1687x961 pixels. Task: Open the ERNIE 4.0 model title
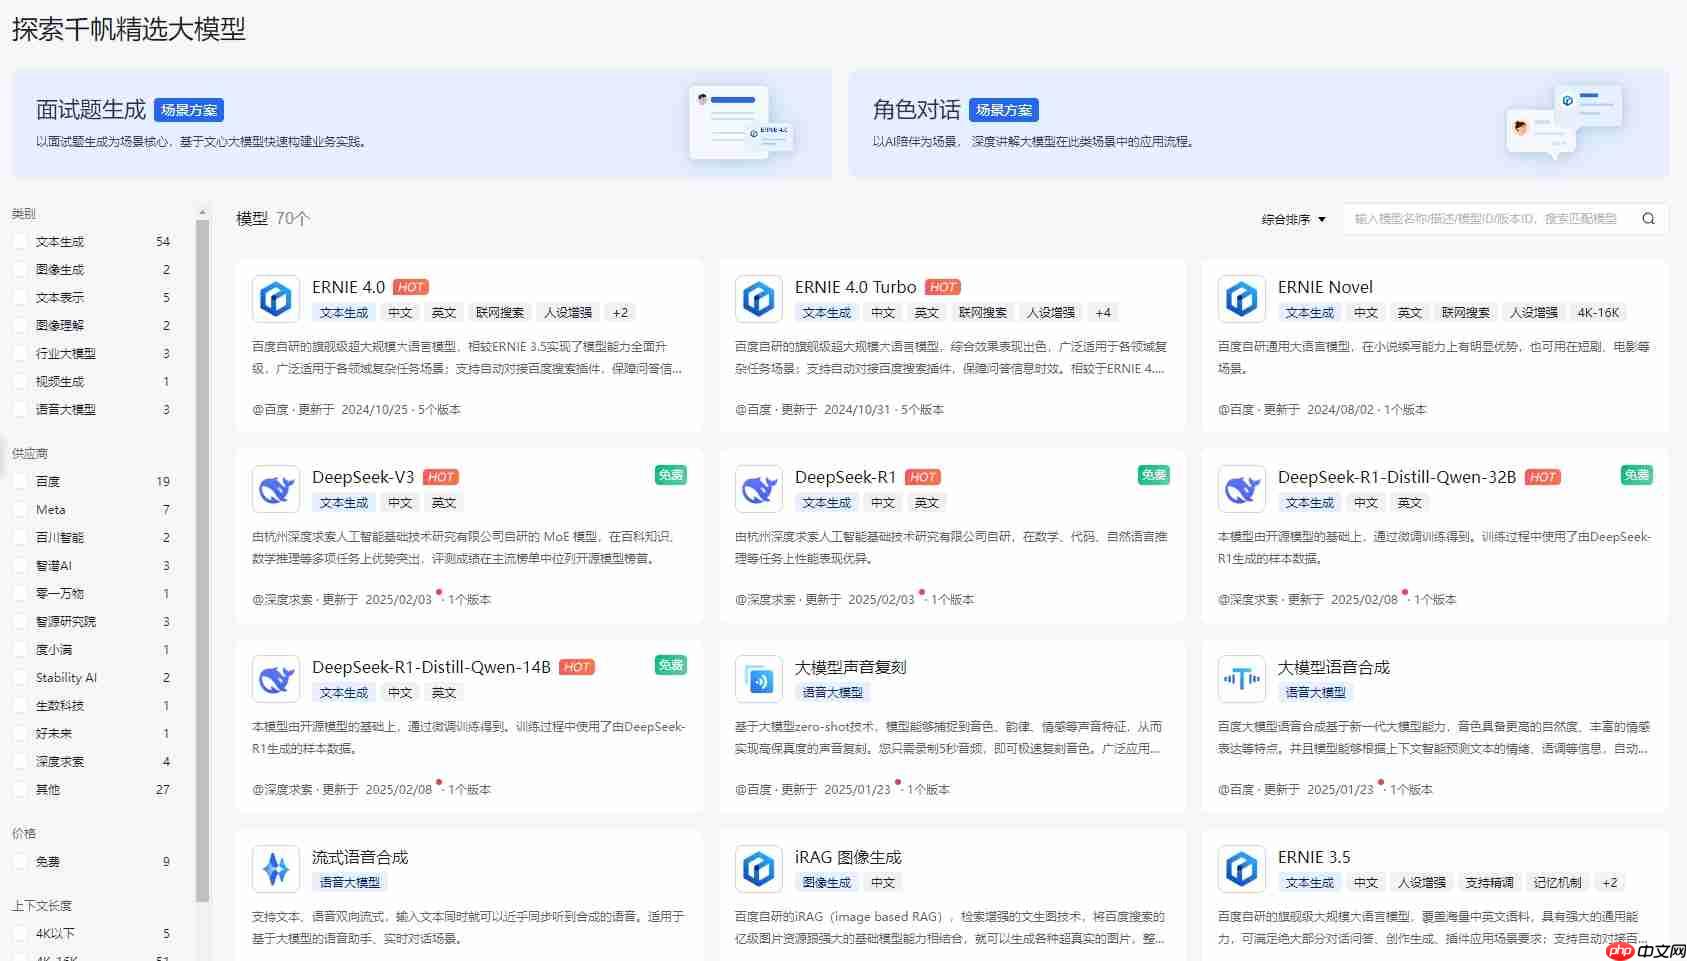click(x=348, y=287)
